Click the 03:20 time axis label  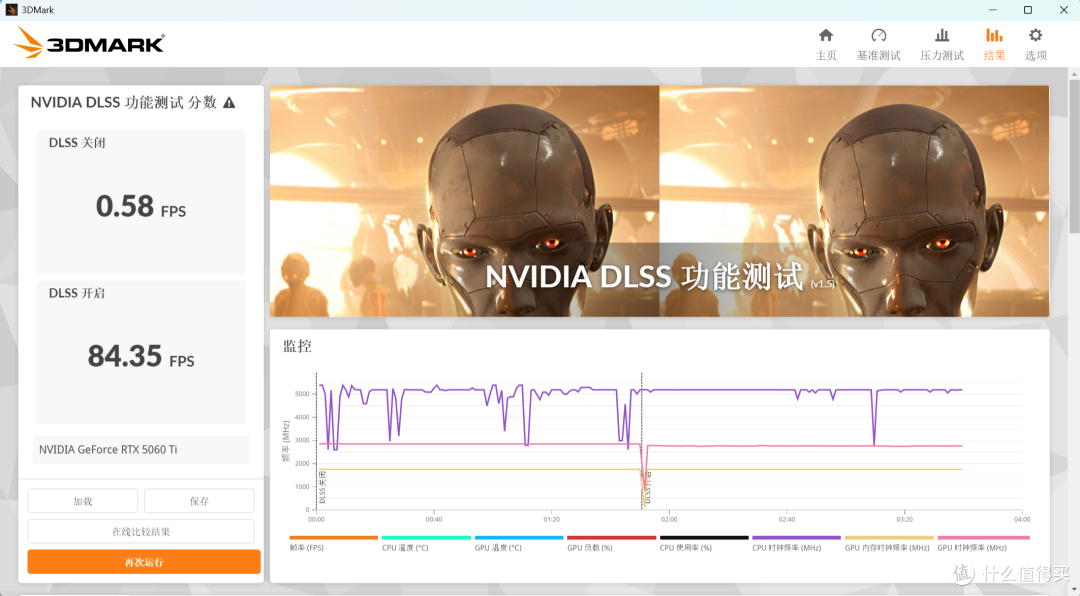coord(904,520)
